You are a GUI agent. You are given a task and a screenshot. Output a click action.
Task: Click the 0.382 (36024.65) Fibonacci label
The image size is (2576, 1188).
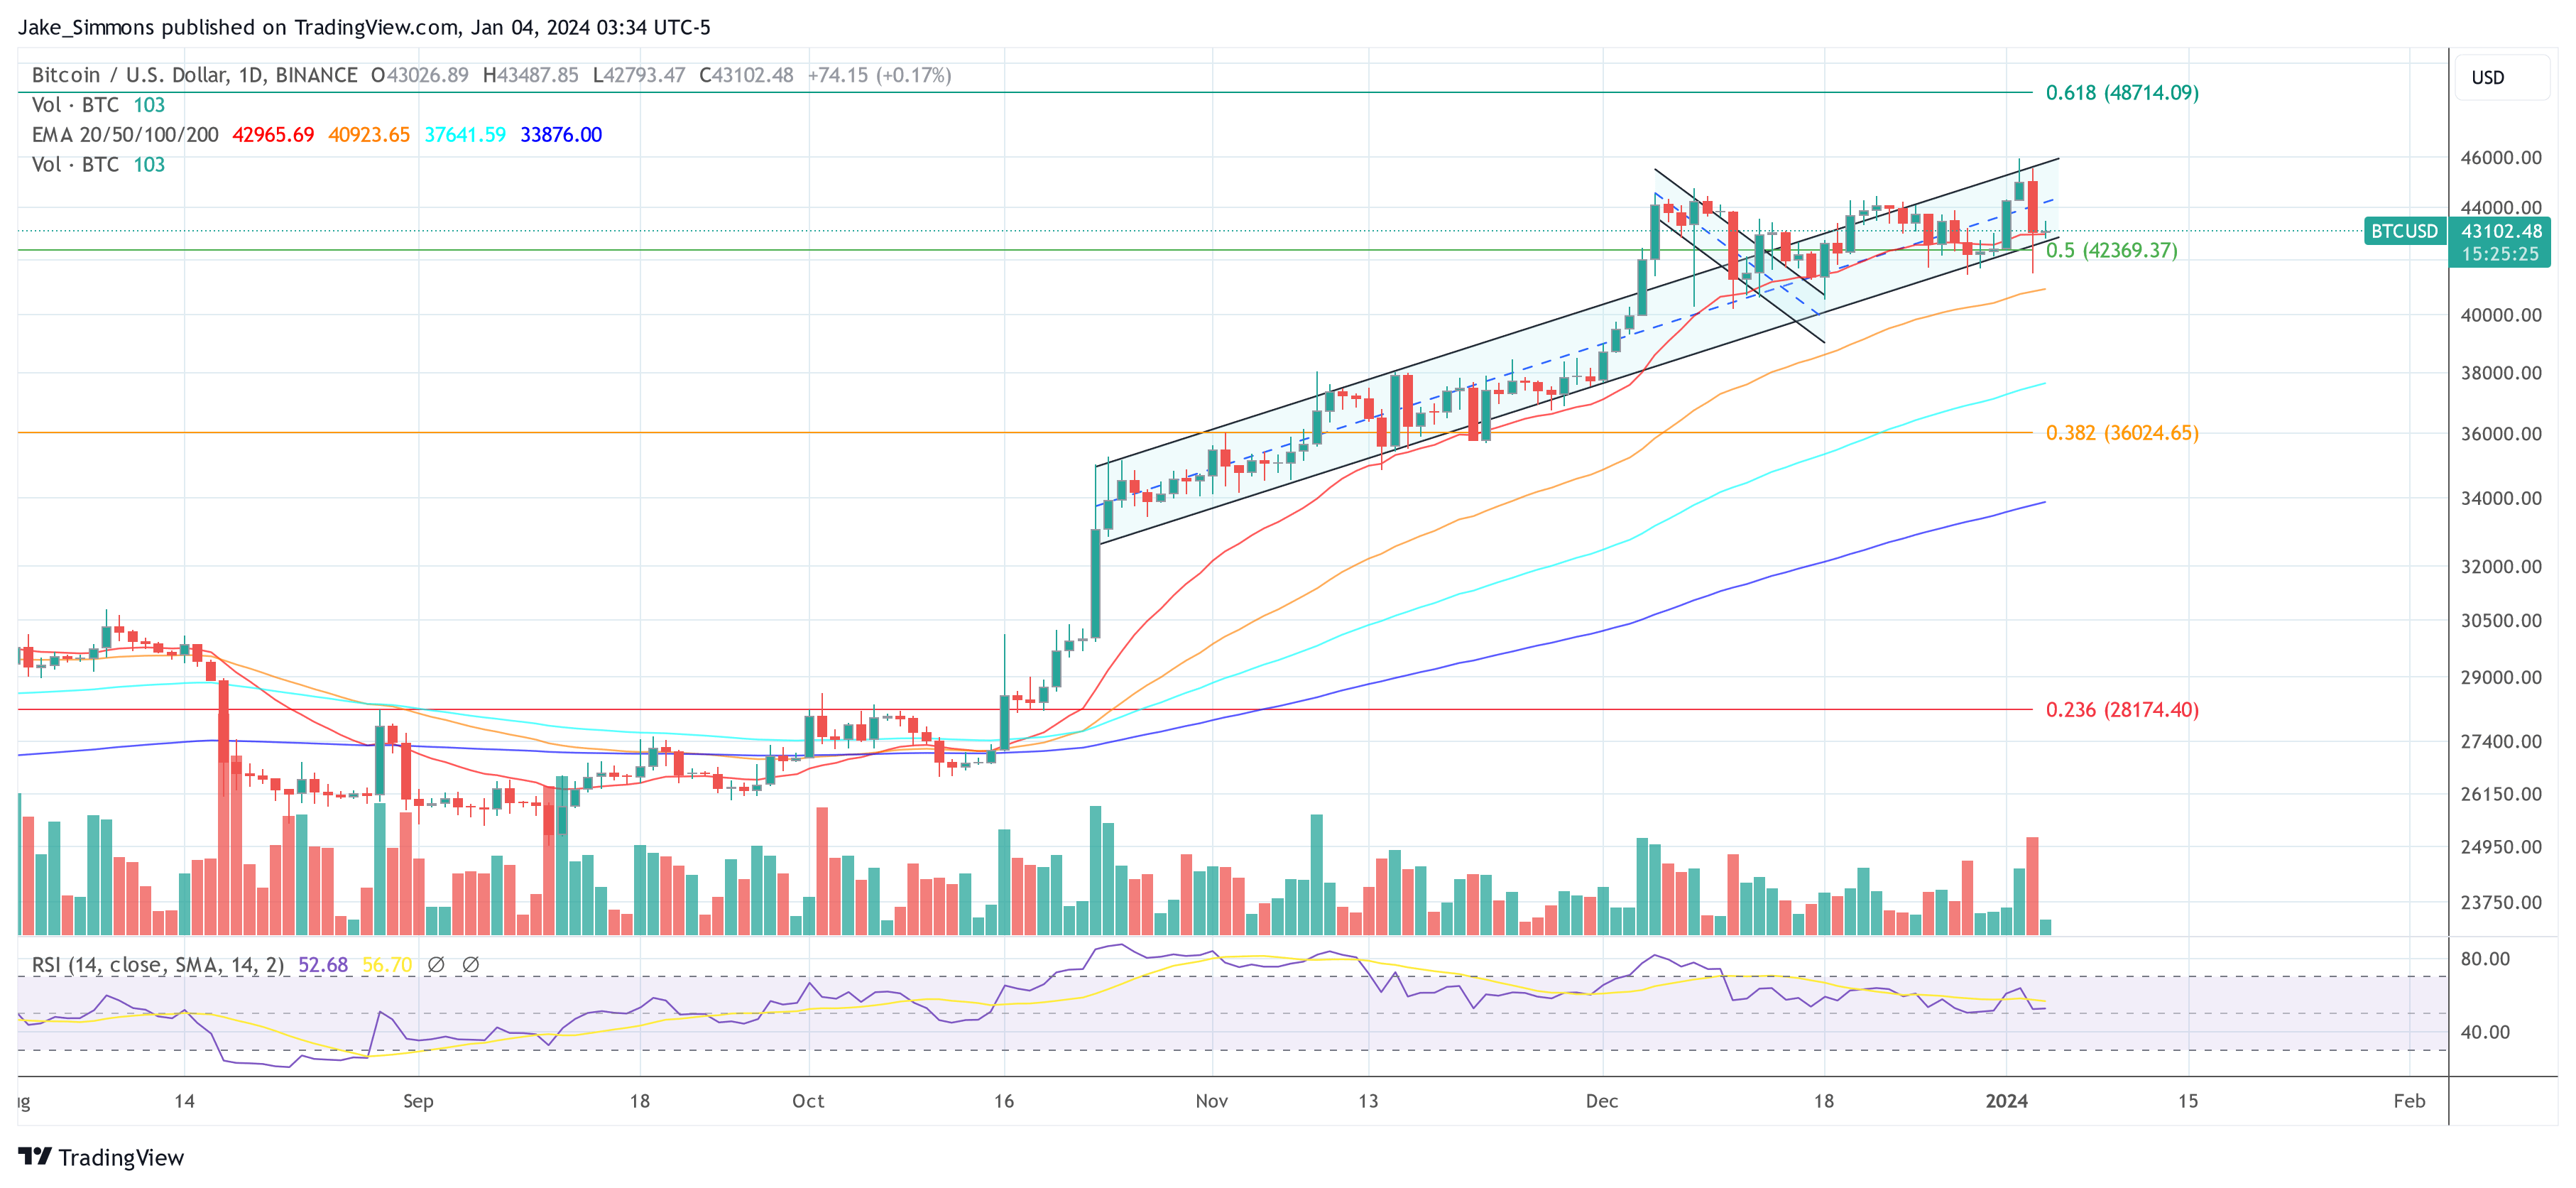click(x=2122, y=433)
